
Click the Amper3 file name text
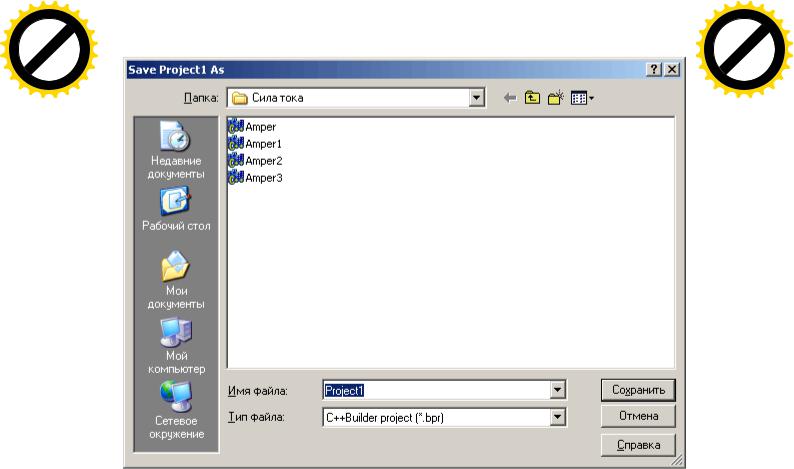tap(264, 178)
